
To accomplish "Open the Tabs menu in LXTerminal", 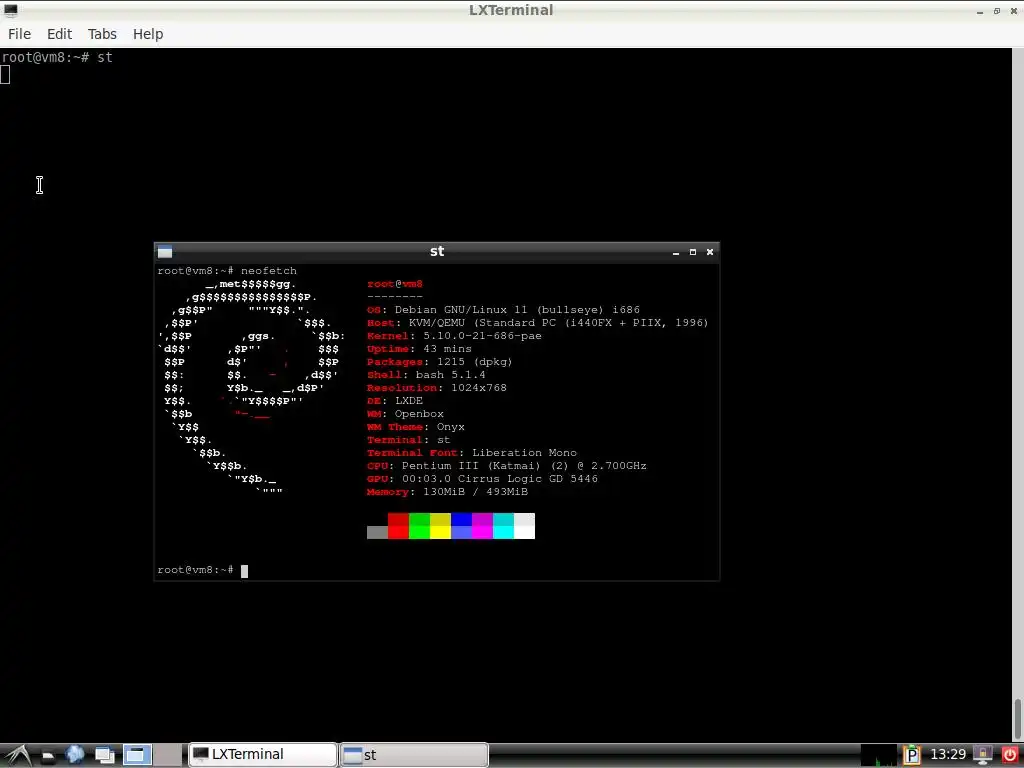I will coord(102,34).
